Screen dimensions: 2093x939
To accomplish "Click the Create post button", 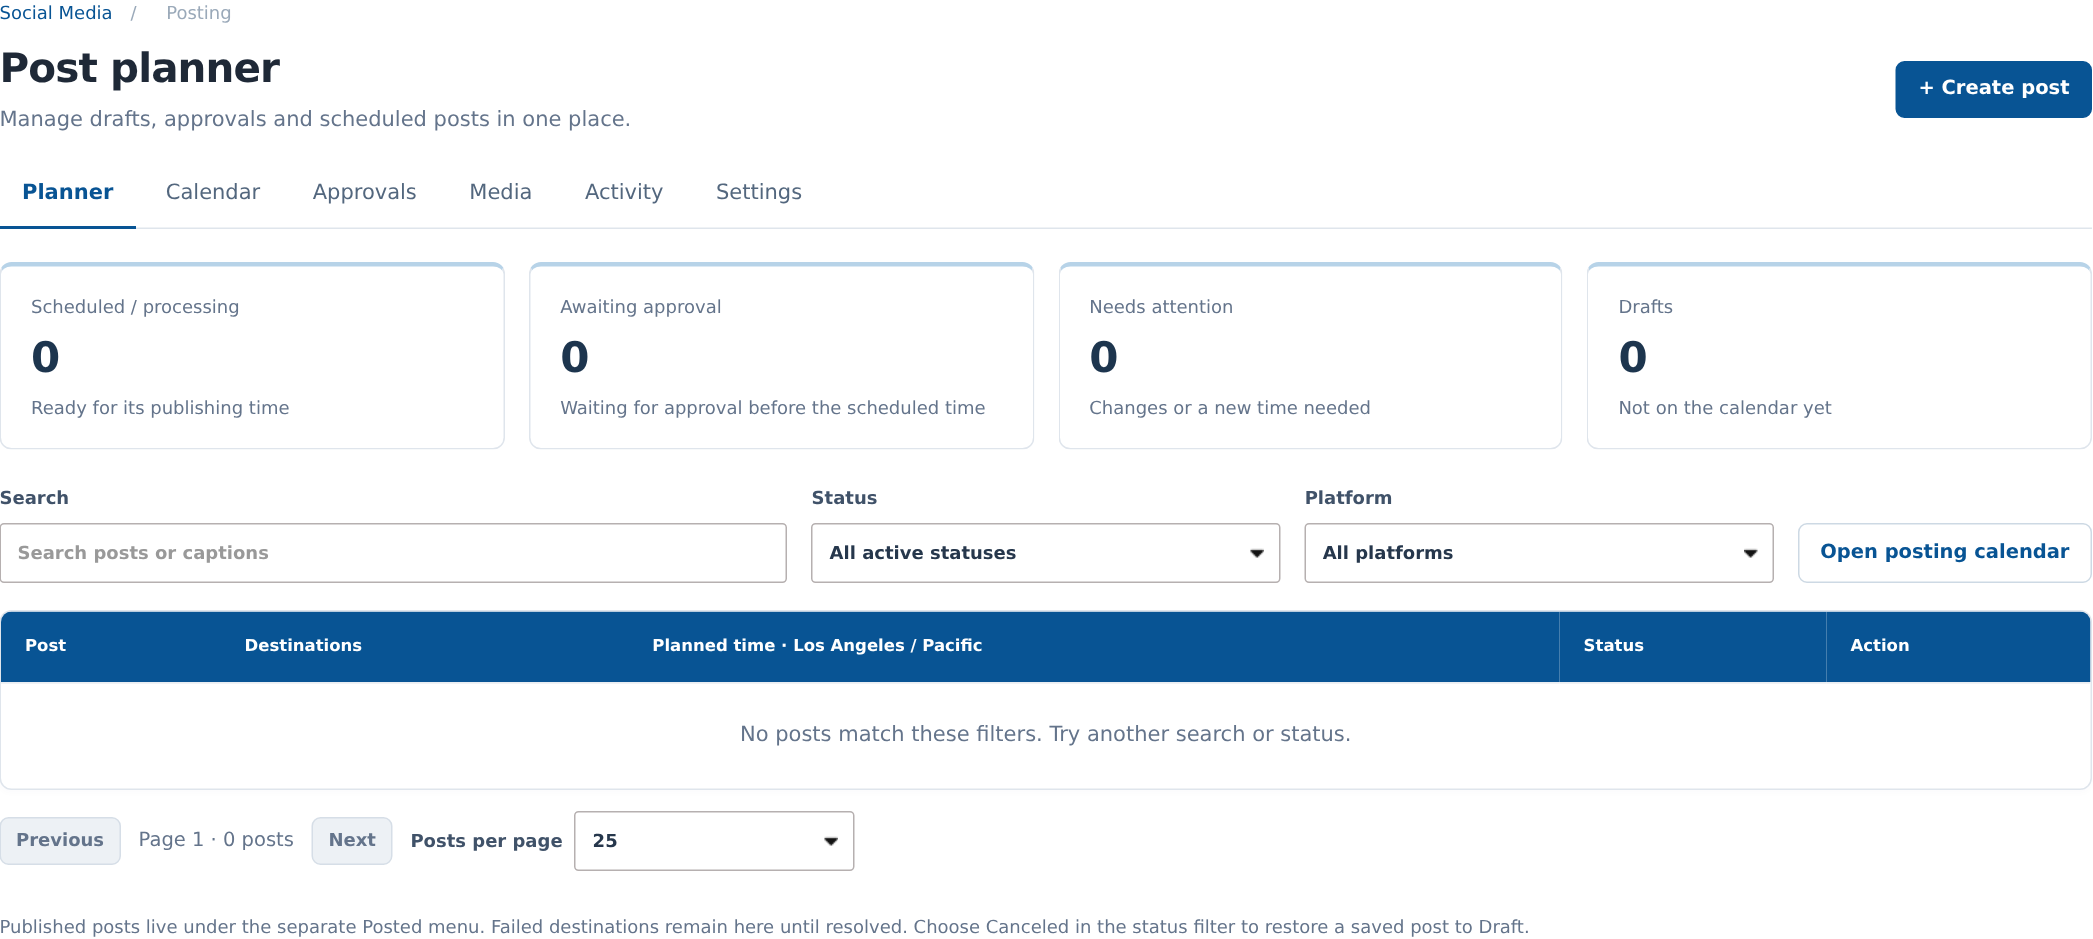I will pyautogui.click(x=1992, y=88).
